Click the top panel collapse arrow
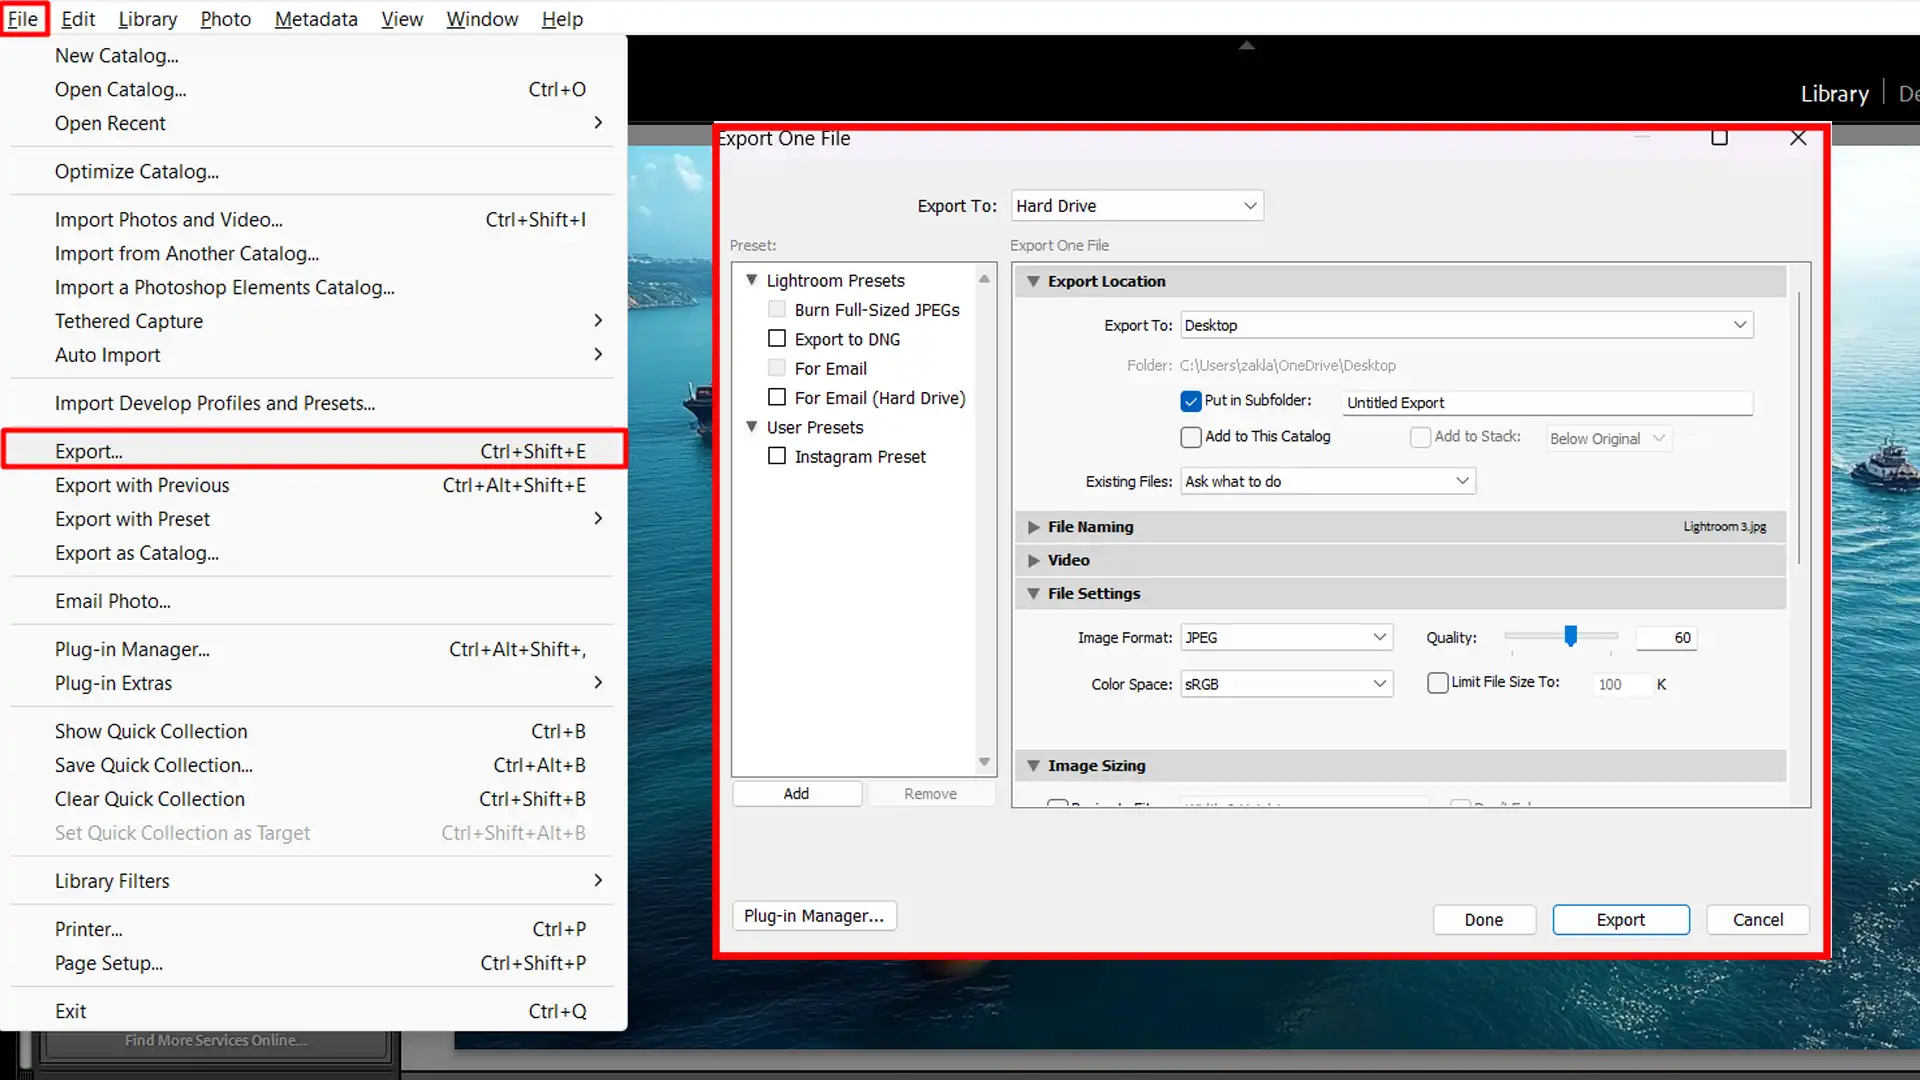The width and height of the screenshot is (1920, 1080). tap(1246, 45)
